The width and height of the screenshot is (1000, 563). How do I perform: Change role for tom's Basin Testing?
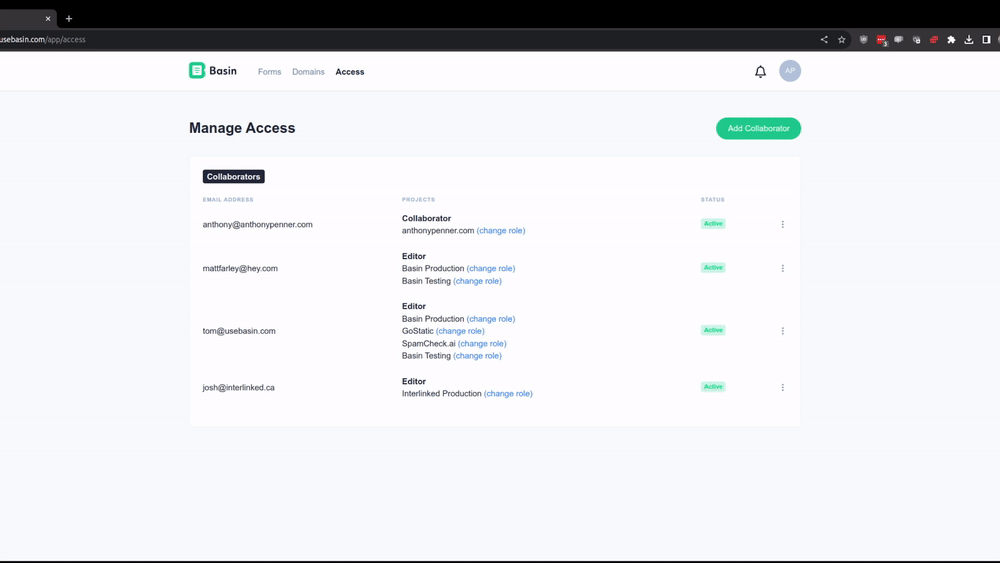(x=477, y=356)
